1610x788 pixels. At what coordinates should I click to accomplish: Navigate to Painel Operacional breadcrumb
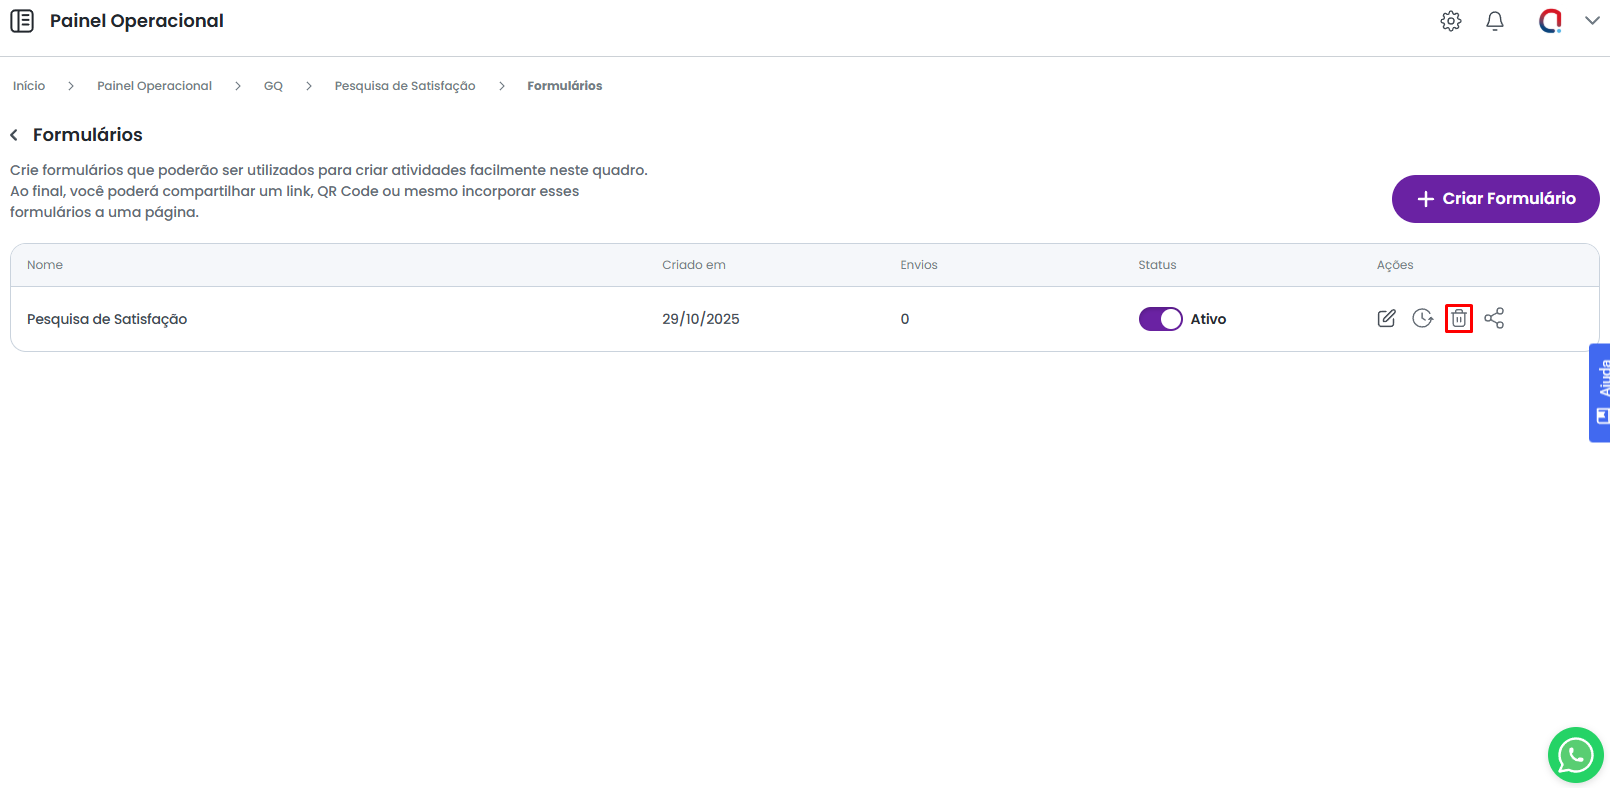click(154, 86)
